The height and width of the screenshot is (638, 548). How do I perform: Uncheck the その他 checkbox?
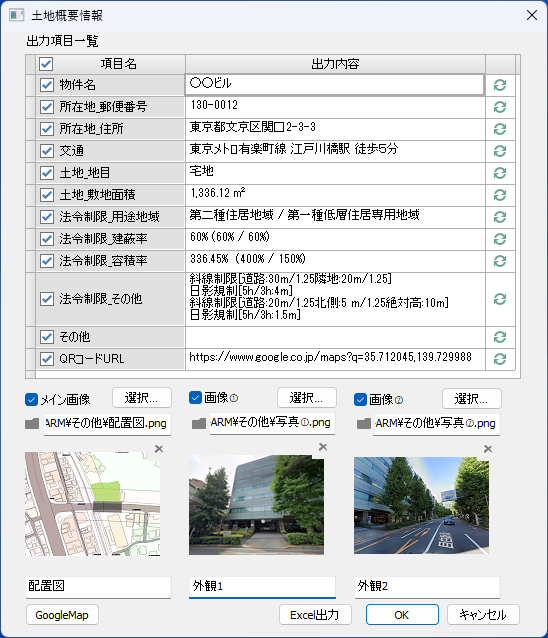pos(47,337)
